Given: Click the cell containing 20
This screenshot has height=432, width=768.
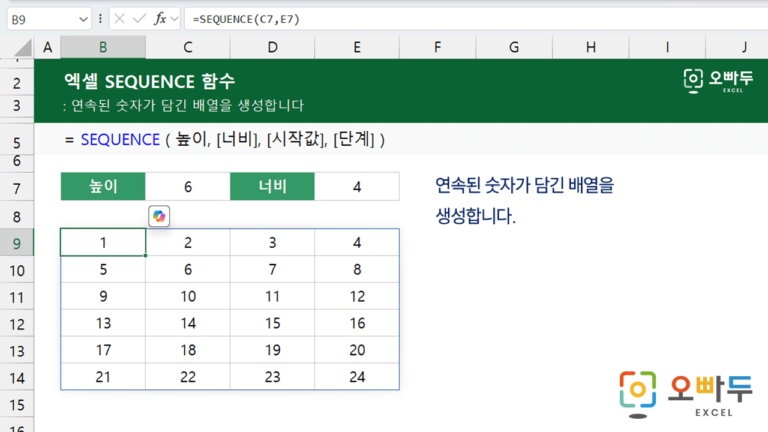Looking at the screenshot, I should pos(357,350).
